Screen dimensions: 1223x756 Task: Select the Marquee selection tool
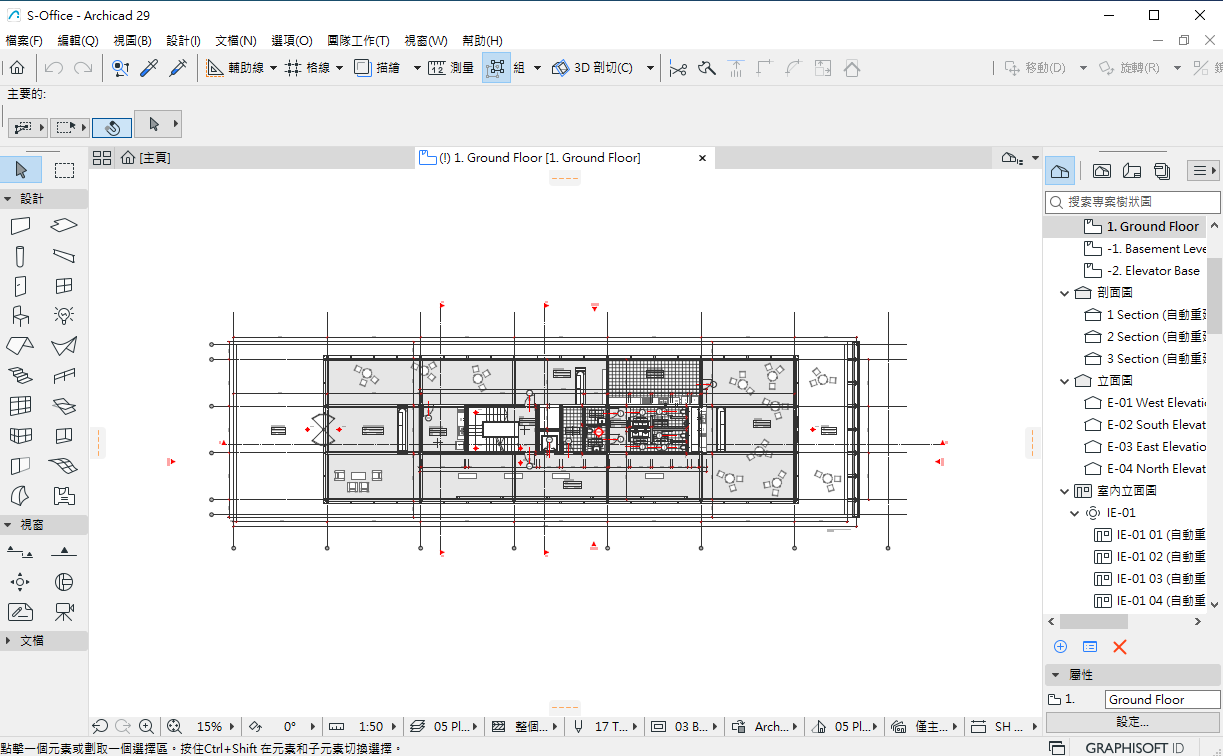[64, 170]
